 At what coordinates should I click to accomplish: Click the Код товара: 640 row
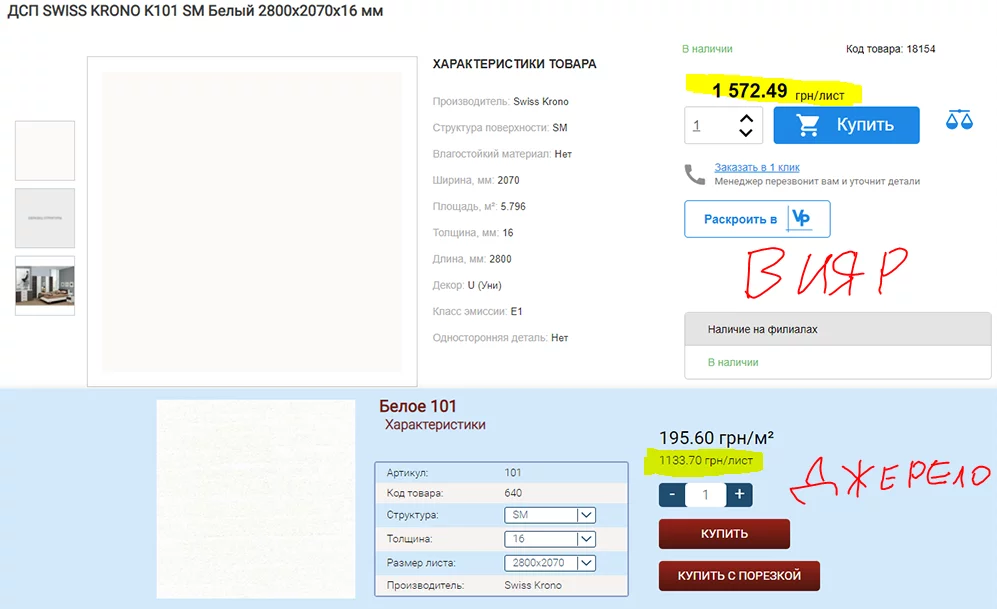[502, 493]
